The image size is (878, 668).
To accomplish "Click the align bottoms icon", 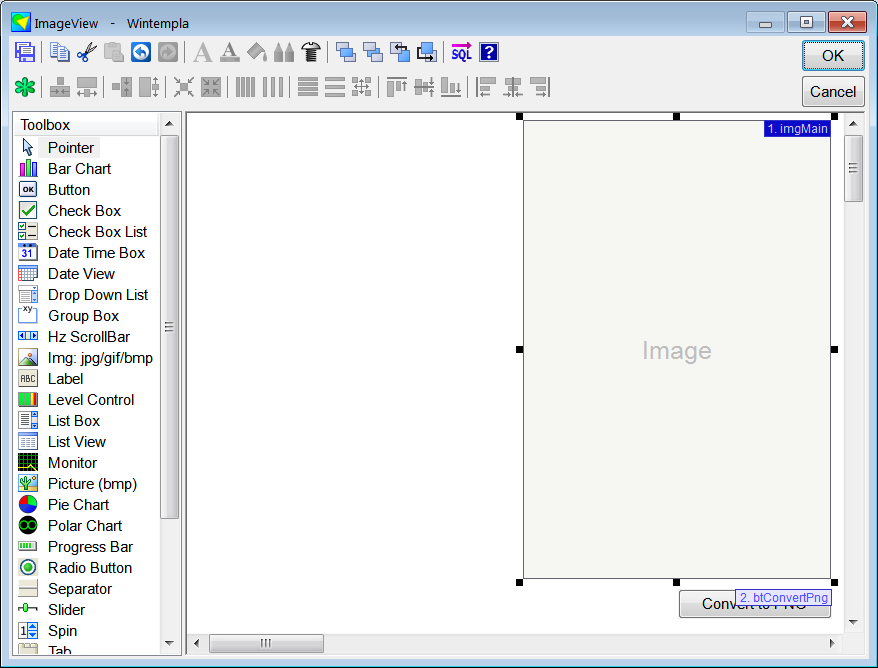I will [451, 87].
